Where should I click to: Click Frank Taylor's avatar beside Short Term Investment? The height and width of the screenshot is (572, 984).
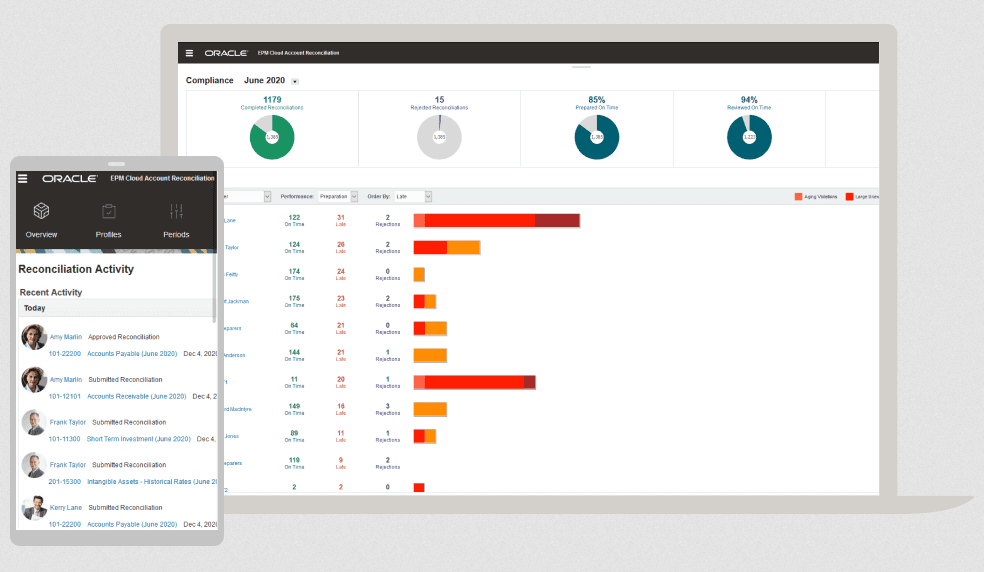(34, 423)
